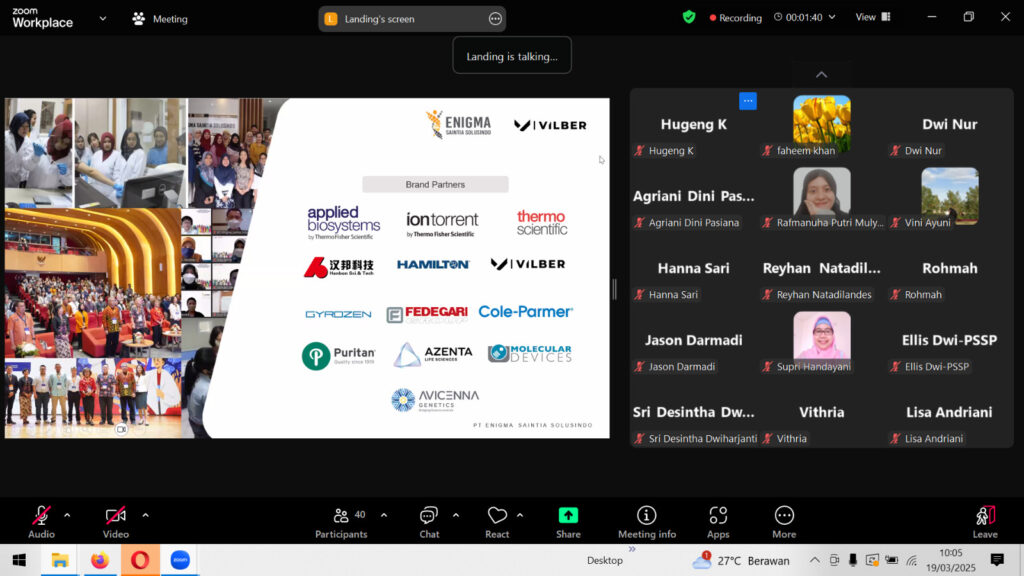Select Rafmanuha Putri's video tile
The height and width of the screenshot is (576, 1024).
[822, 197]
